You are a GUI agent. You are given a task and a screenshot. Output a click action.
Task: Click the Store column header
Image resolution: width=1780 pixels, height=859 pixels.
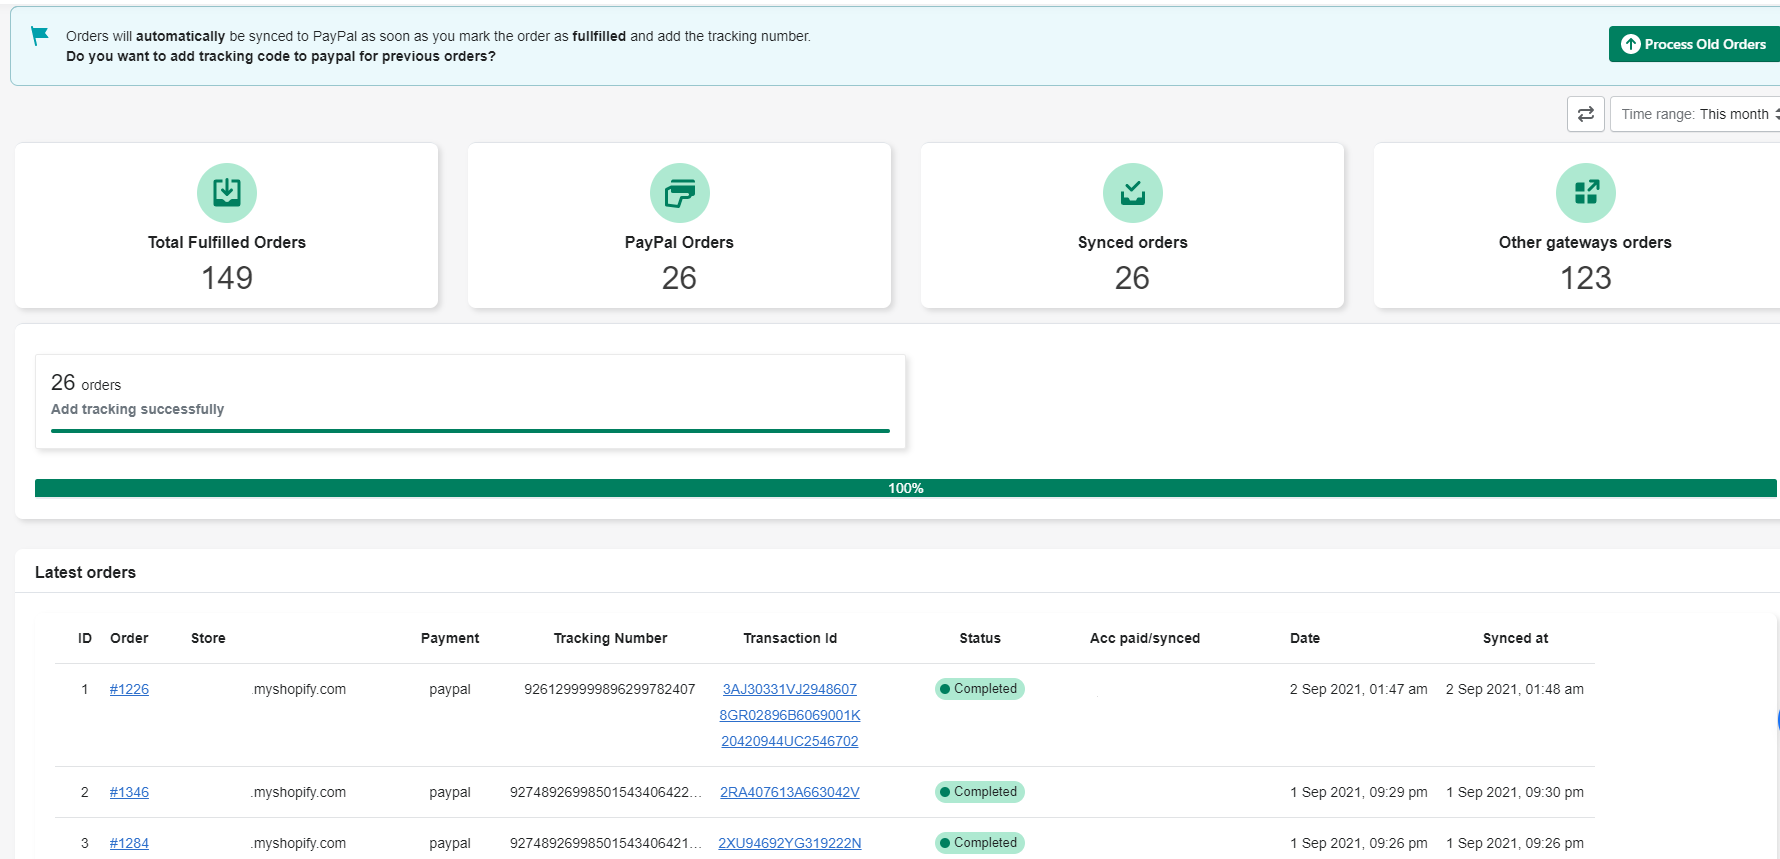[x=208, y=638]
